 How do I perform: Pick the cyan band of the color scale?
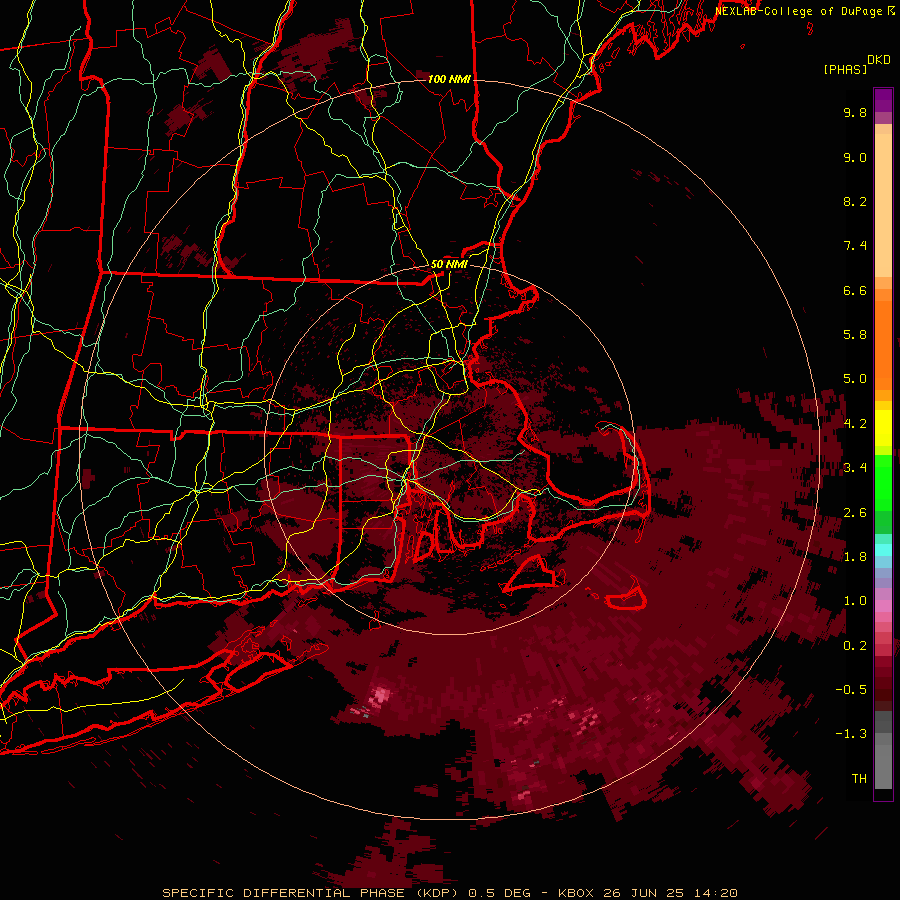tap(883, 550)
